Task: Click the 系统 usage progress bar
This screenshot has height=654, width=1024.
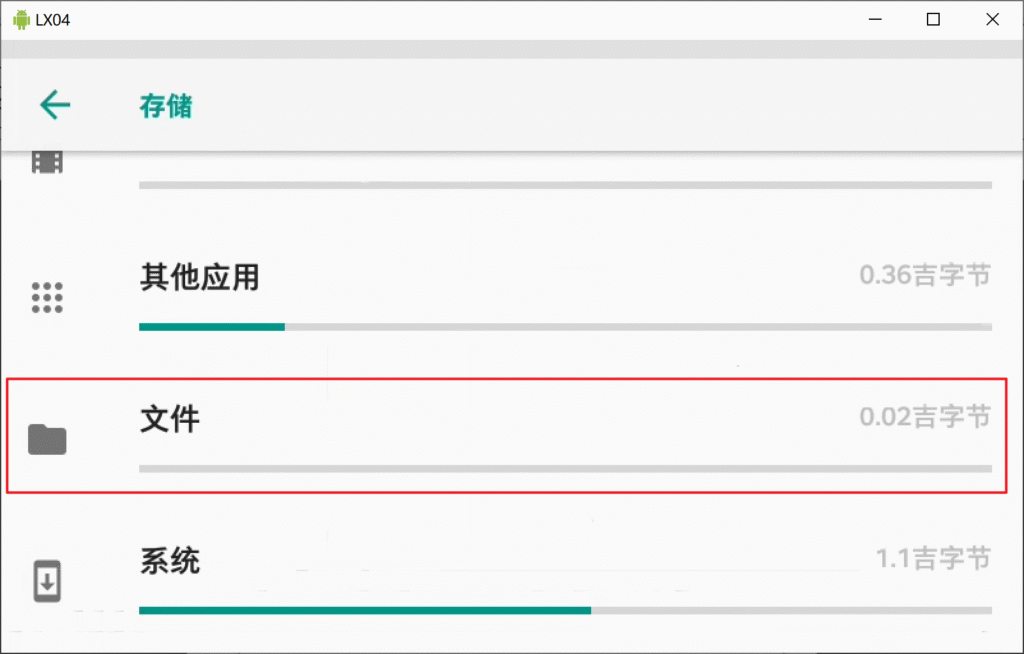Action: pyautogui.click(x=566, y=610)
